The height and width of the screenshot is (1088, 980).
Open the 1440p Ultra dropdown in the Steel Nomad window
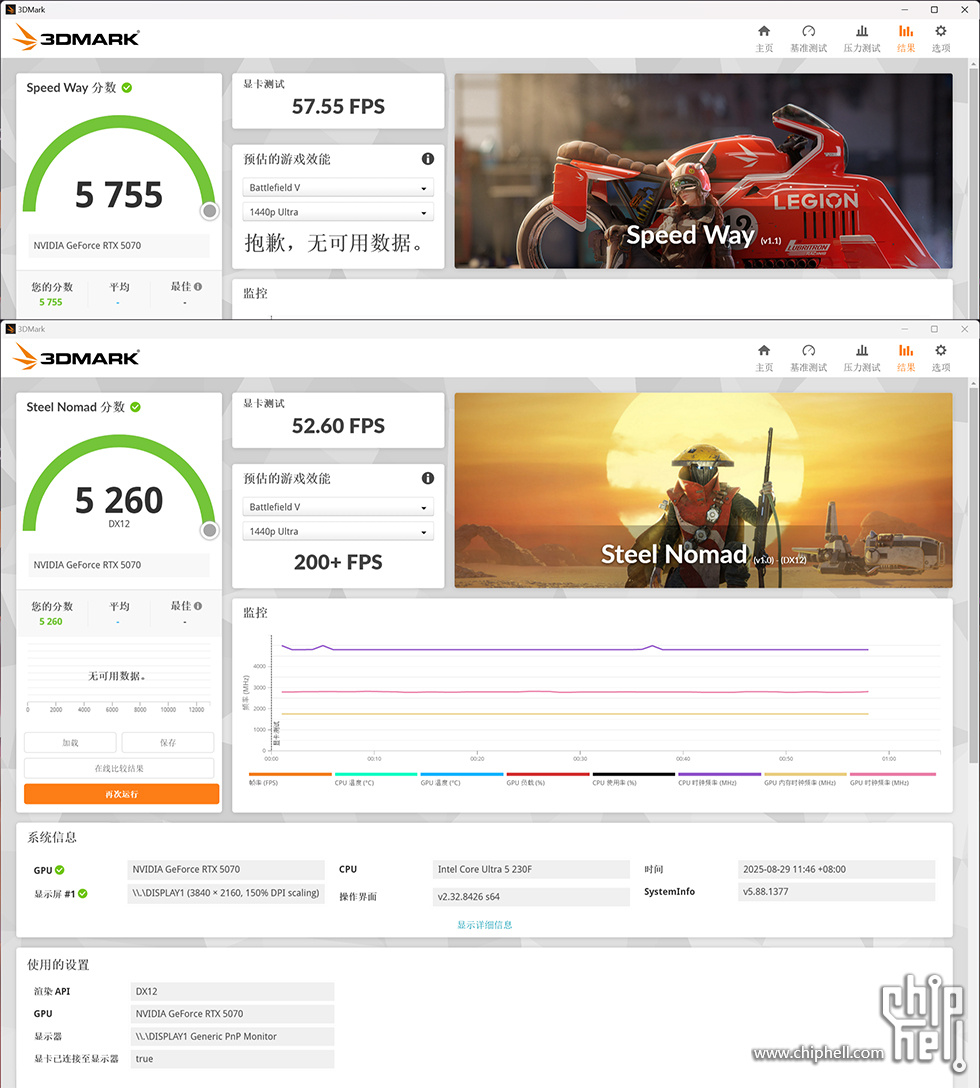tap(338, 531)
